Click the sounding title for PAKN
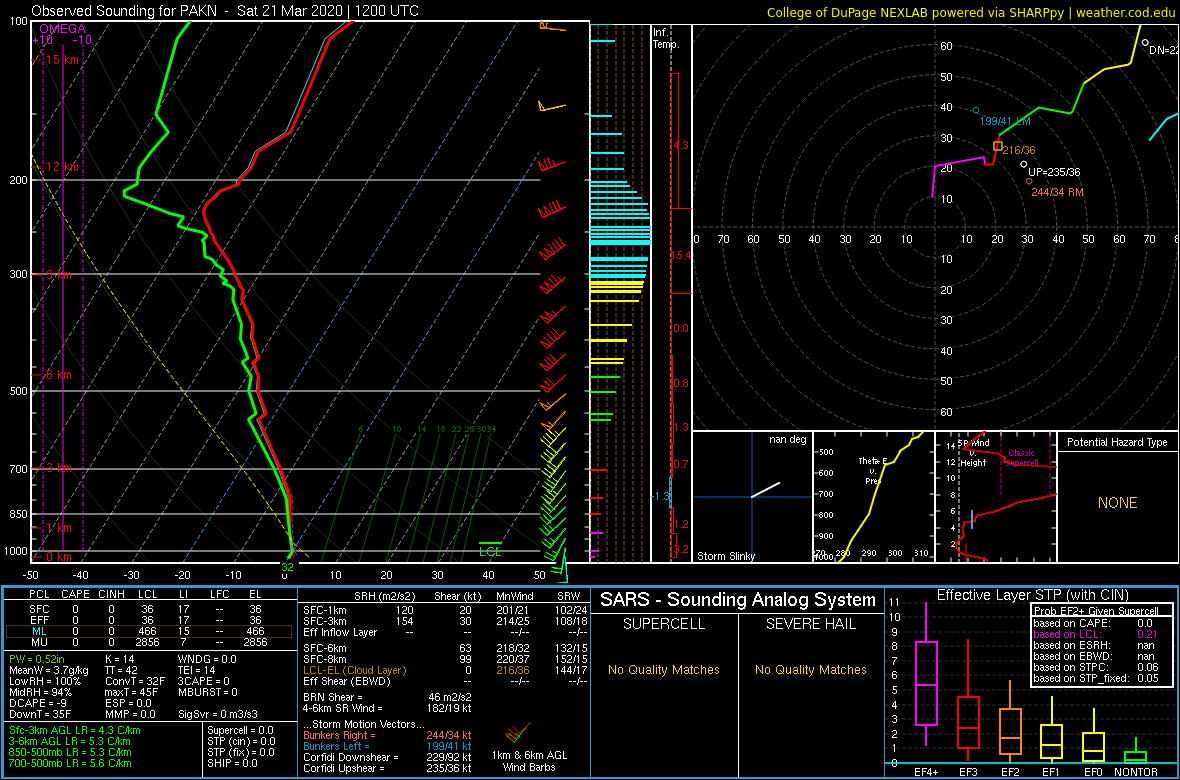Viewport: 1180px width, 780px height. click(x=226, y=11)
